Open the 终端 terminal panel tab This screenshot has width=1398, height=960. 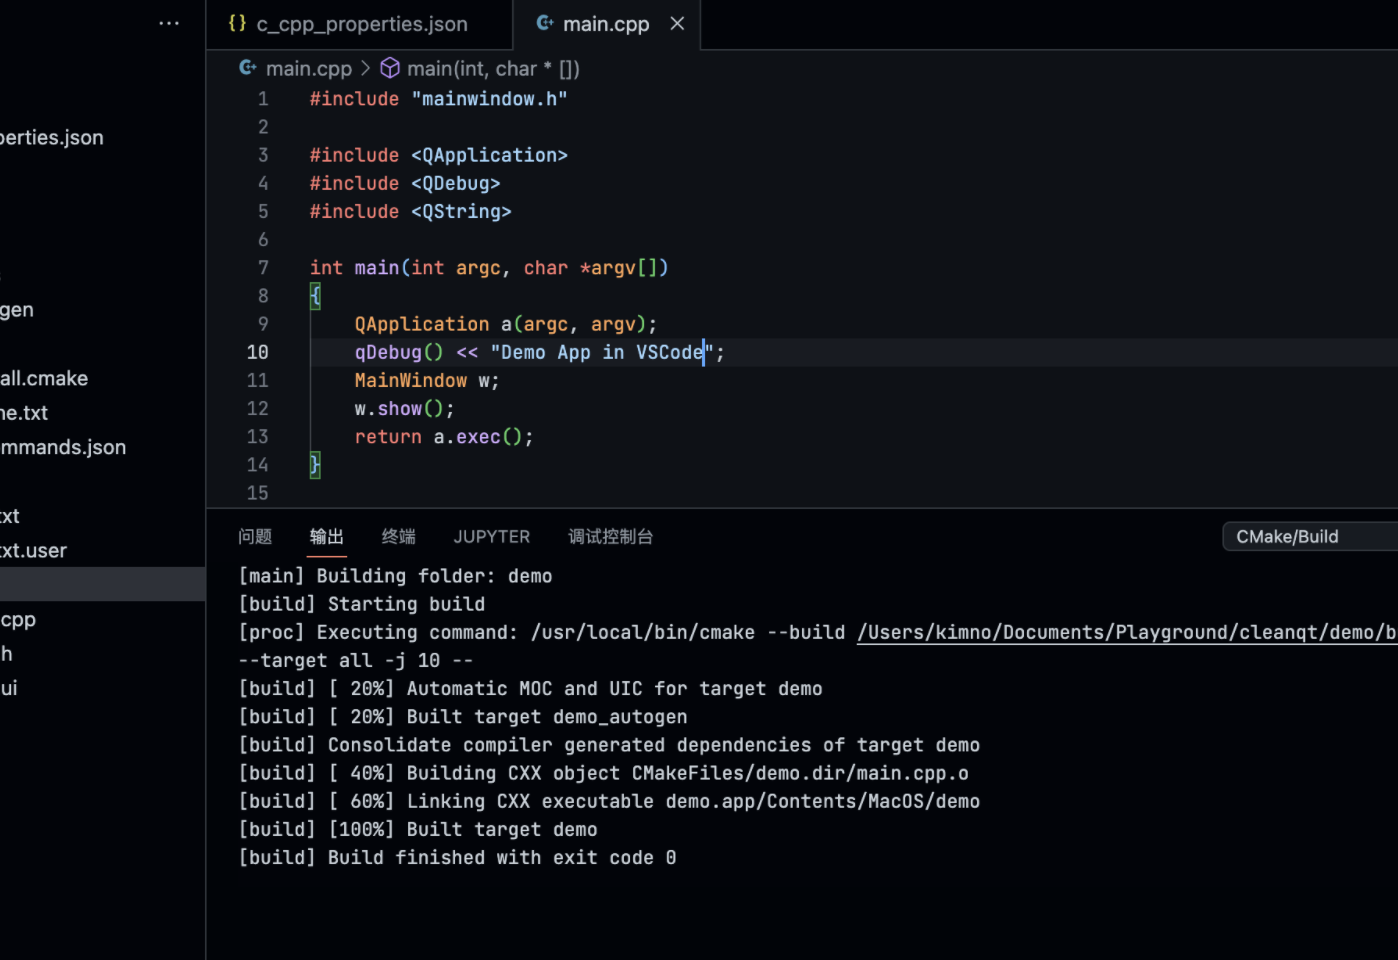pos(398,536)
